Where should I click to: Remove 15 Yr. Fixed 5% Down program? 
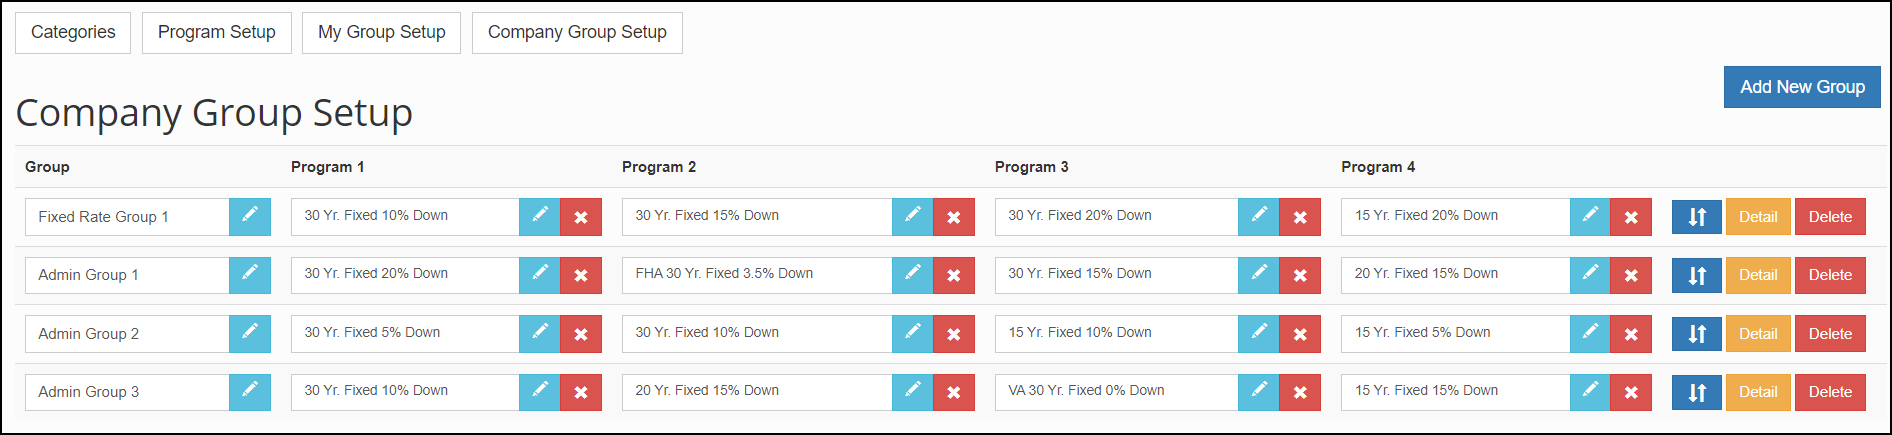click(1631, 334)
